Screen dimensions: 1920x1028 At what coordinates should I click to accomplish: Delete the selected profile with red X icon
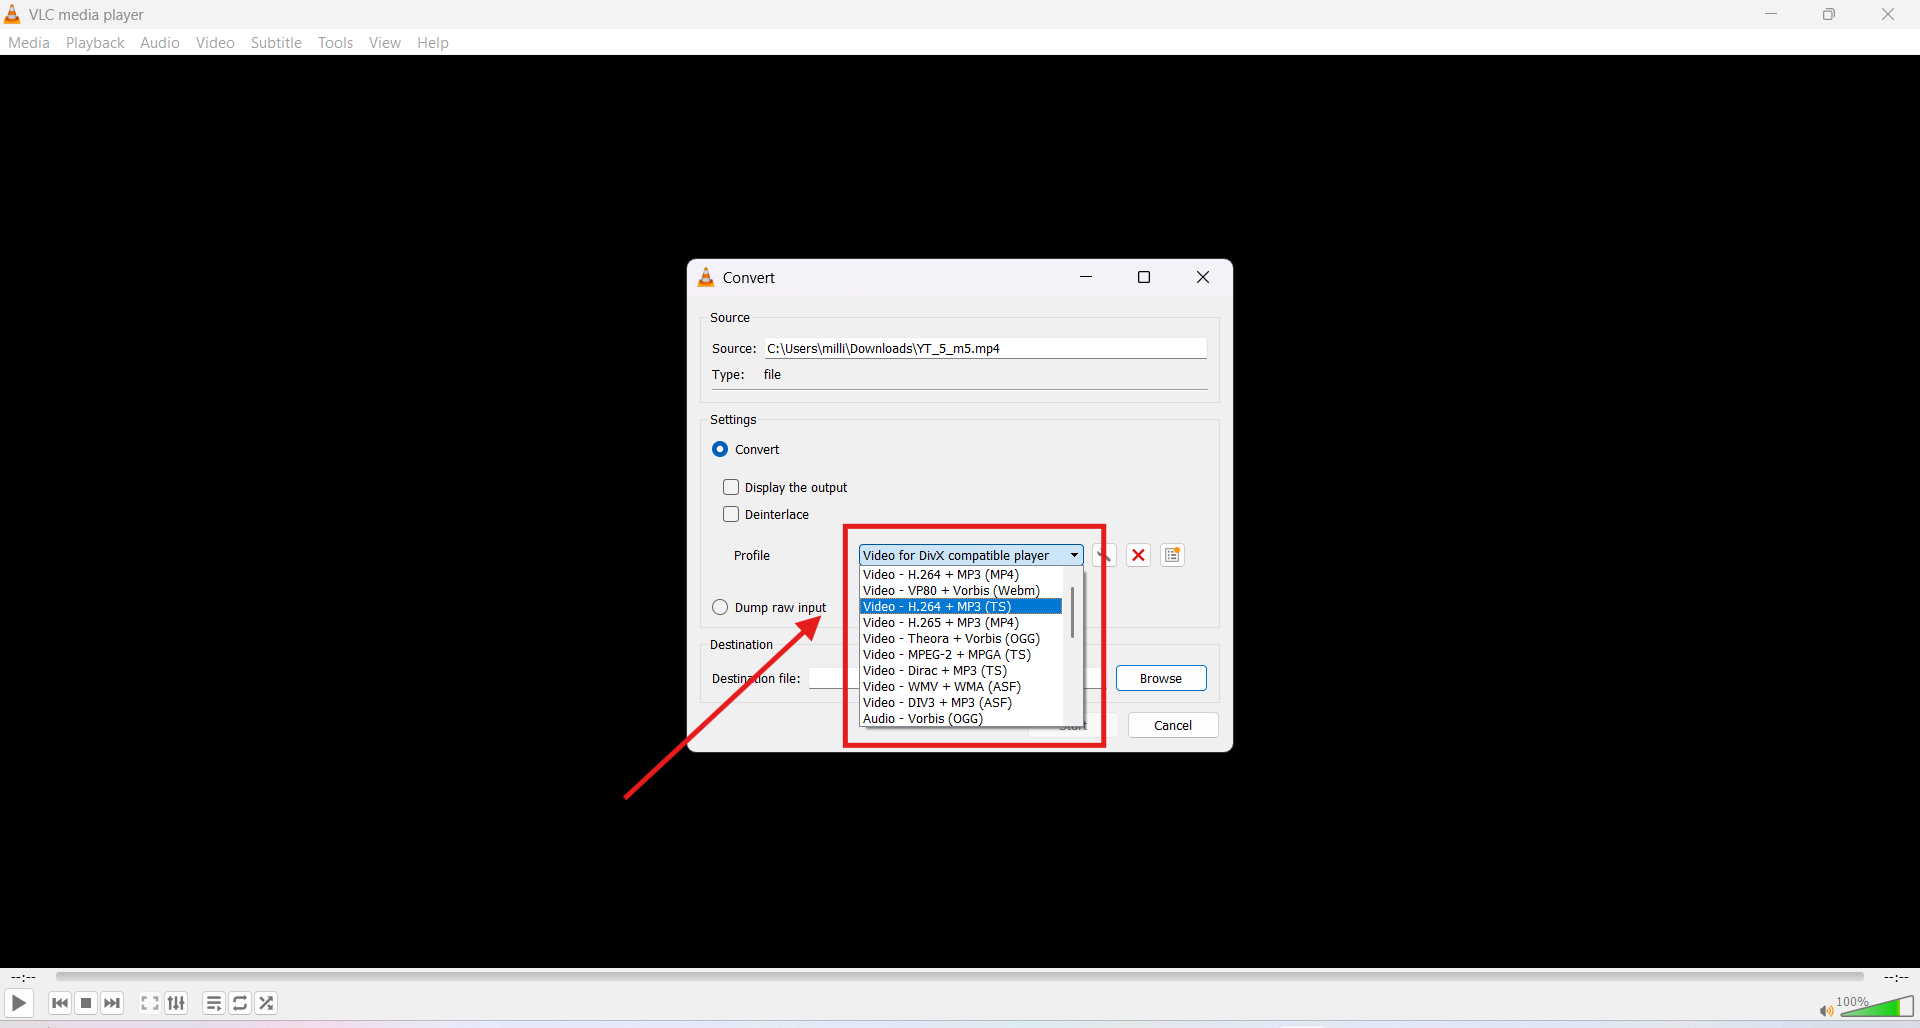(x=1138, y=555)
